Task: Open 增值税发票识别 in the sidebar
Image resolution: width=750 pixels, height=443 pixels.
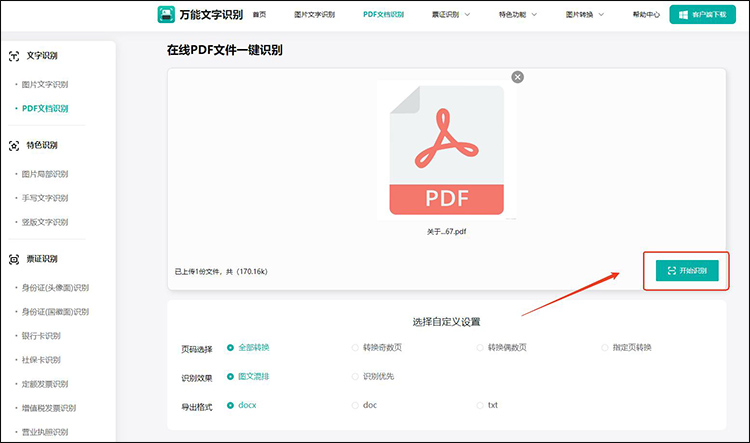Action: click(x=49, y=408)
